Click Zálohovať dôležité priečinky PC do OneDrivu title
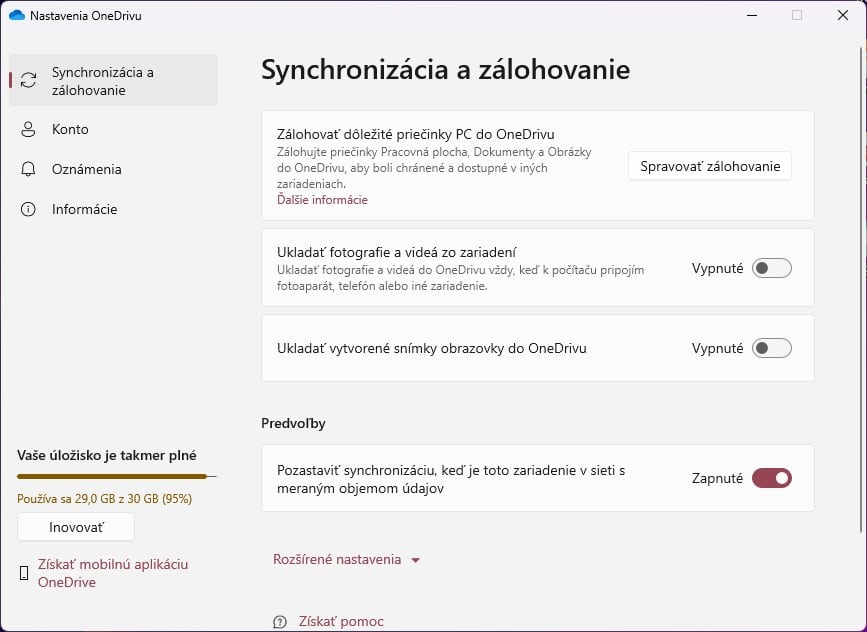Viewport: 867px width, 632px height. click(415, 134)
